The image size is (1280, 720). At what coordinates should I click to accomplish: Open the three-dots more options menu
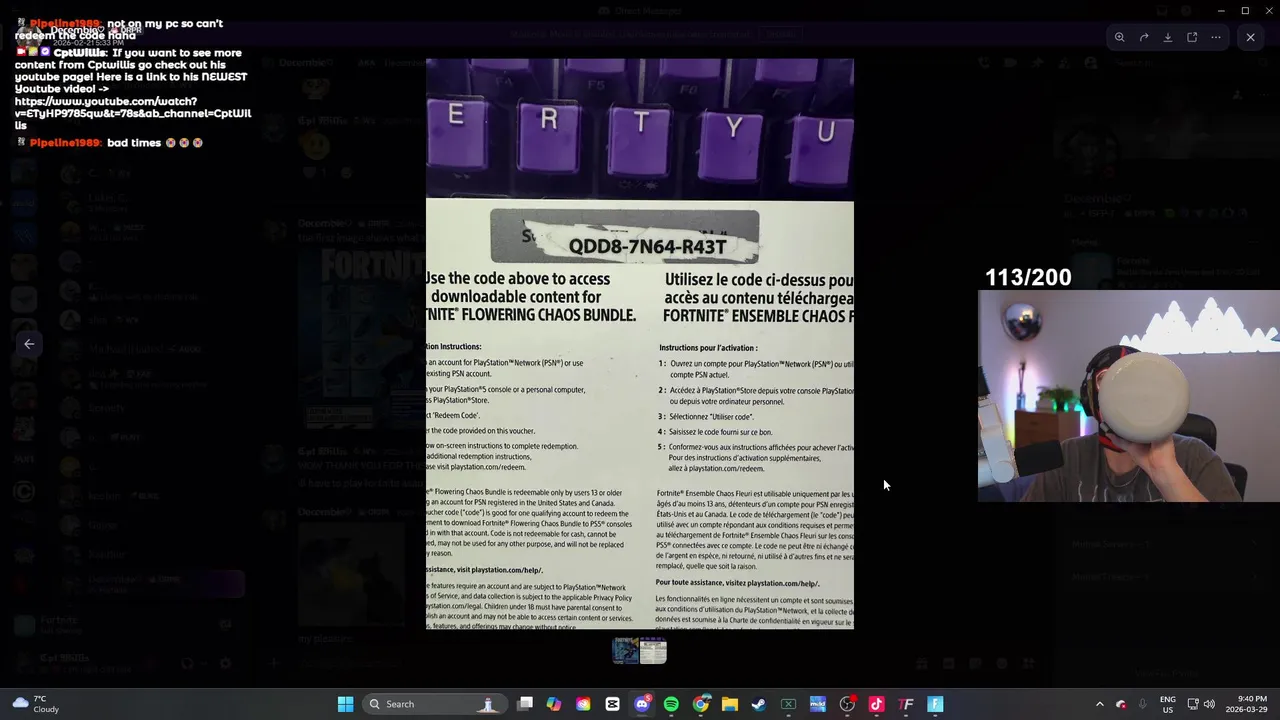1216,37
